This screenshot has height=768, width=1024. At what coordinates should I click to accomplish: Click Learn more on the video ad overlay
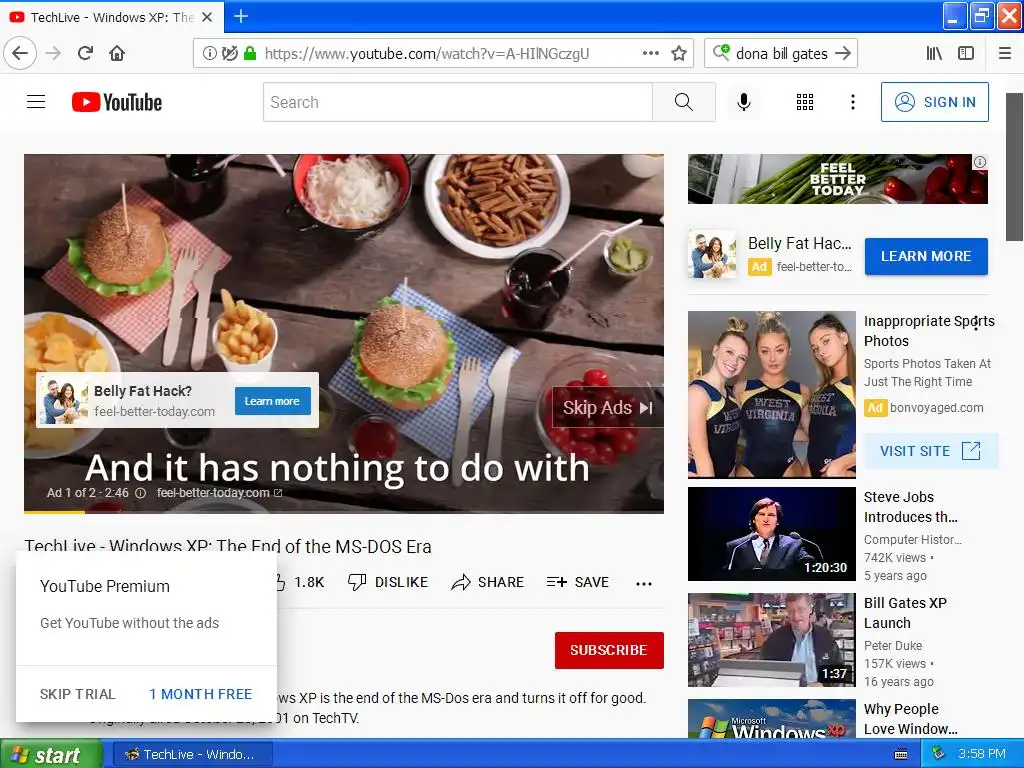(272, 401)
